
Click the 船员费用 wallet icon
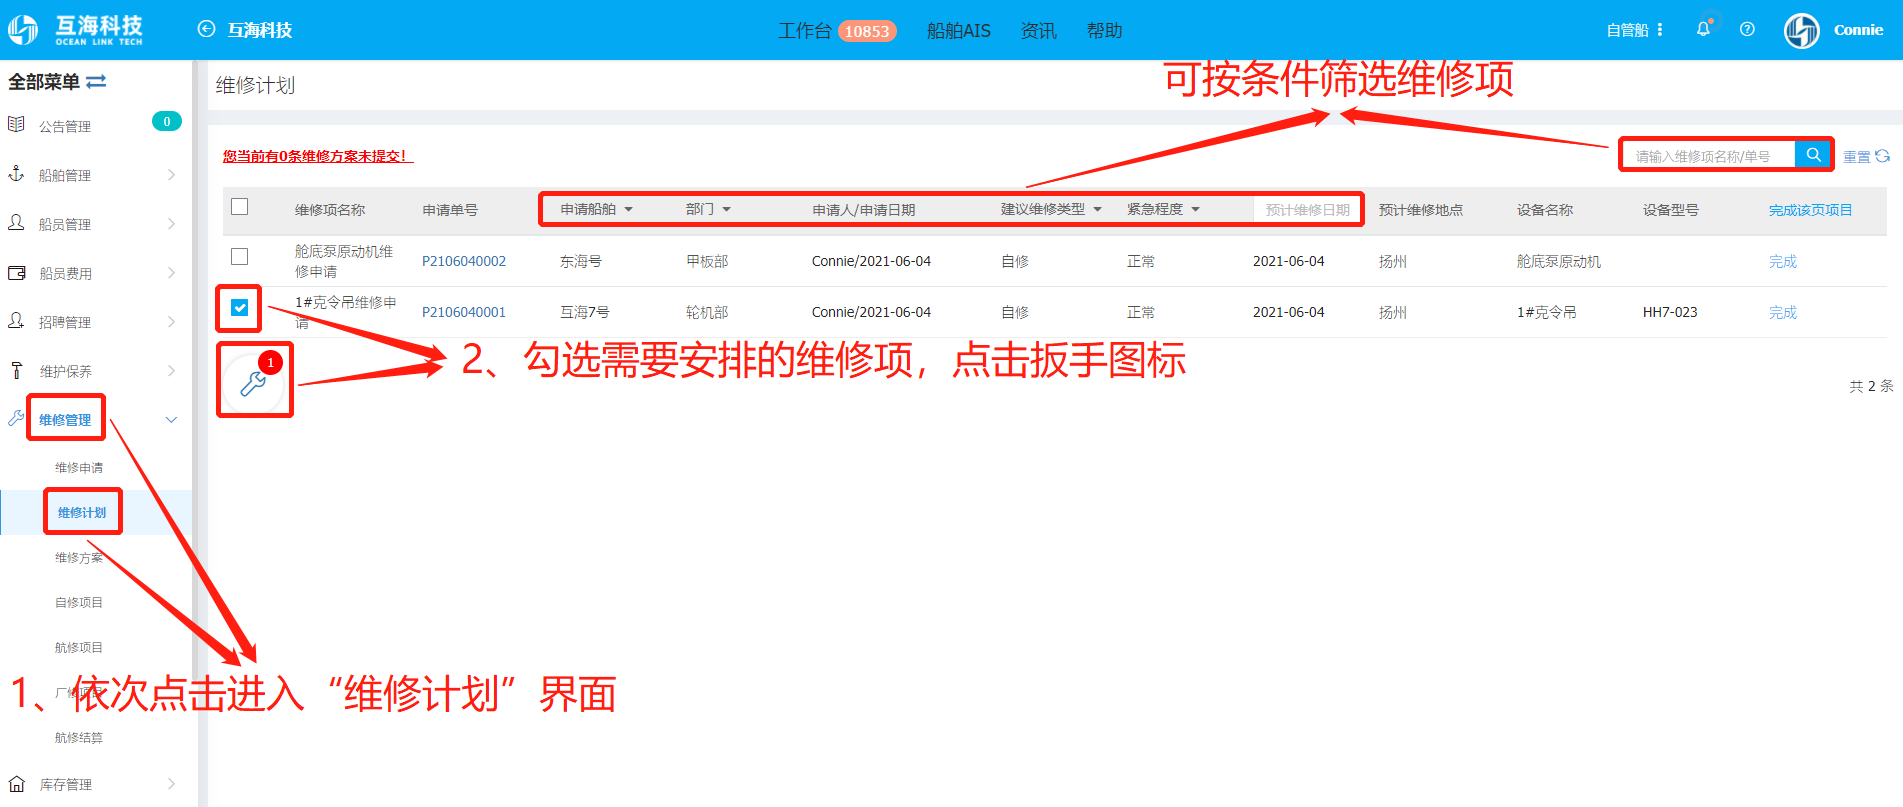[16, 272]
